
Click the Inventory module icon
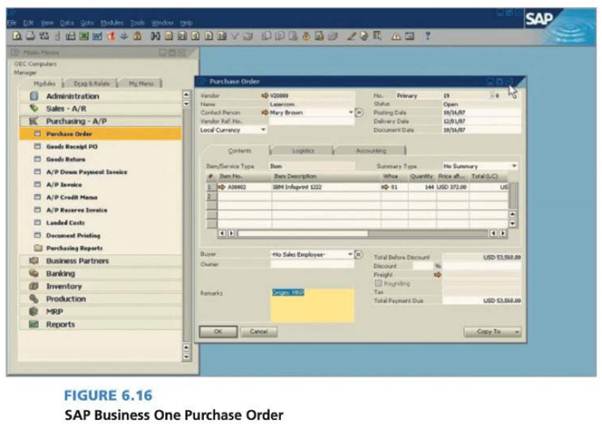point(33,286)
